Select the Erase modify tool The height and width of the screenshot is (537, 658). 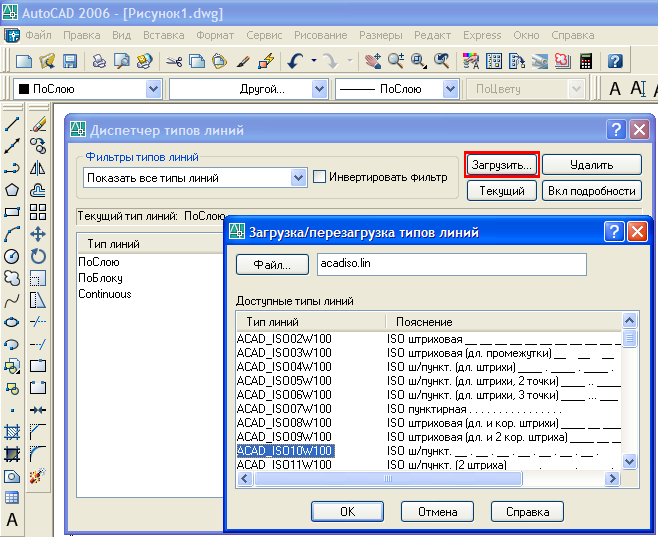[x=38, y=124]
